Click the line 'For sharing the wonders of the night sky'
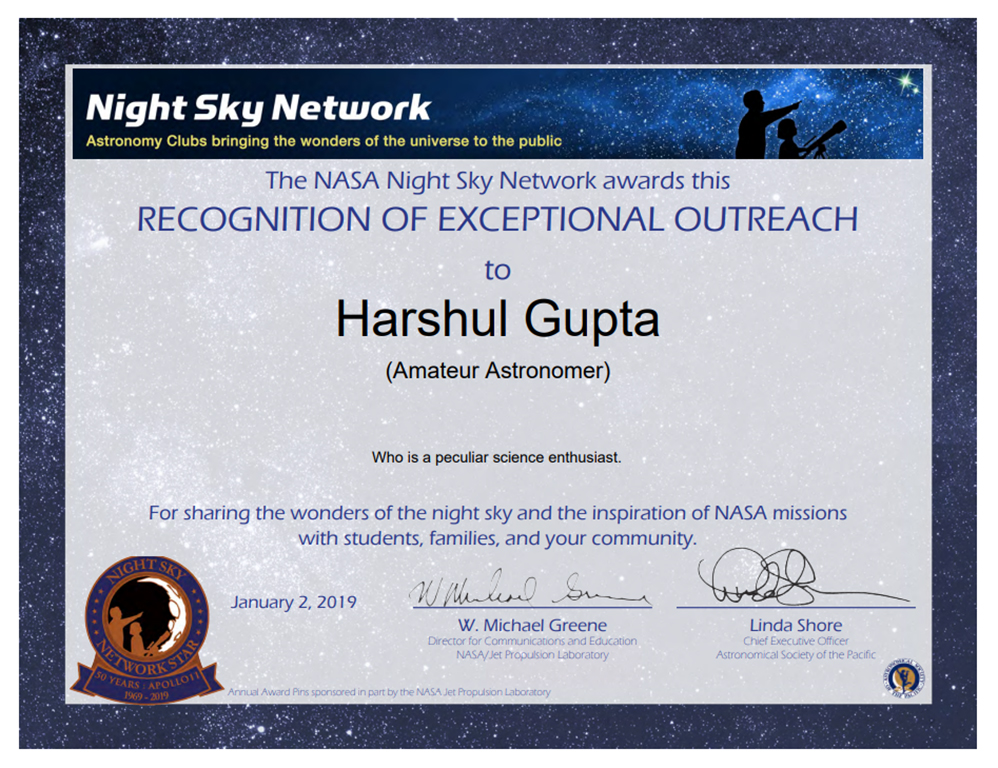The image size is (998, 768). point(498,513)
